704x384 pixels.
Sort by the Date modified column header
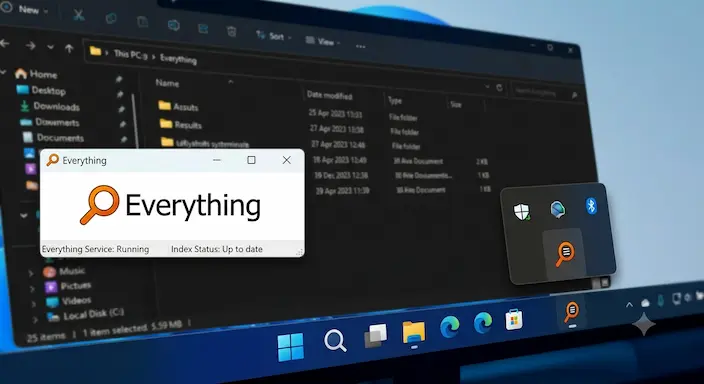330,95
